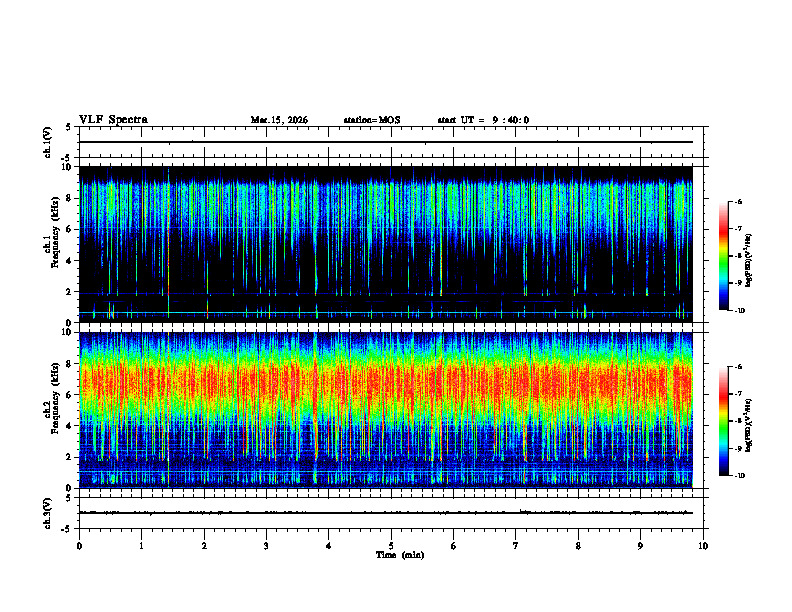792x612 pixels.
Task: Click the "7" tick on the Time axis
Action: click(516, 546)
